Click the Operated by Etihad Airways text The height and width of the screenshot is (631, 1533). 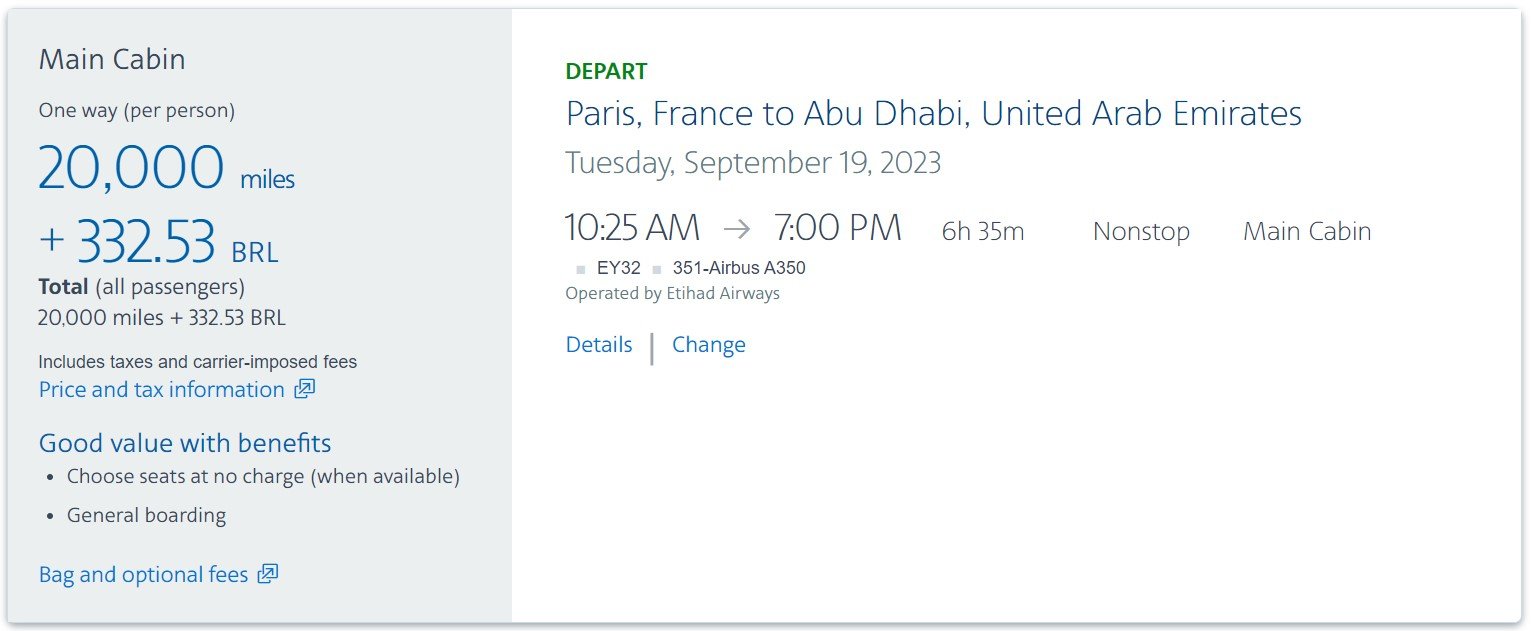click(672, 293)
